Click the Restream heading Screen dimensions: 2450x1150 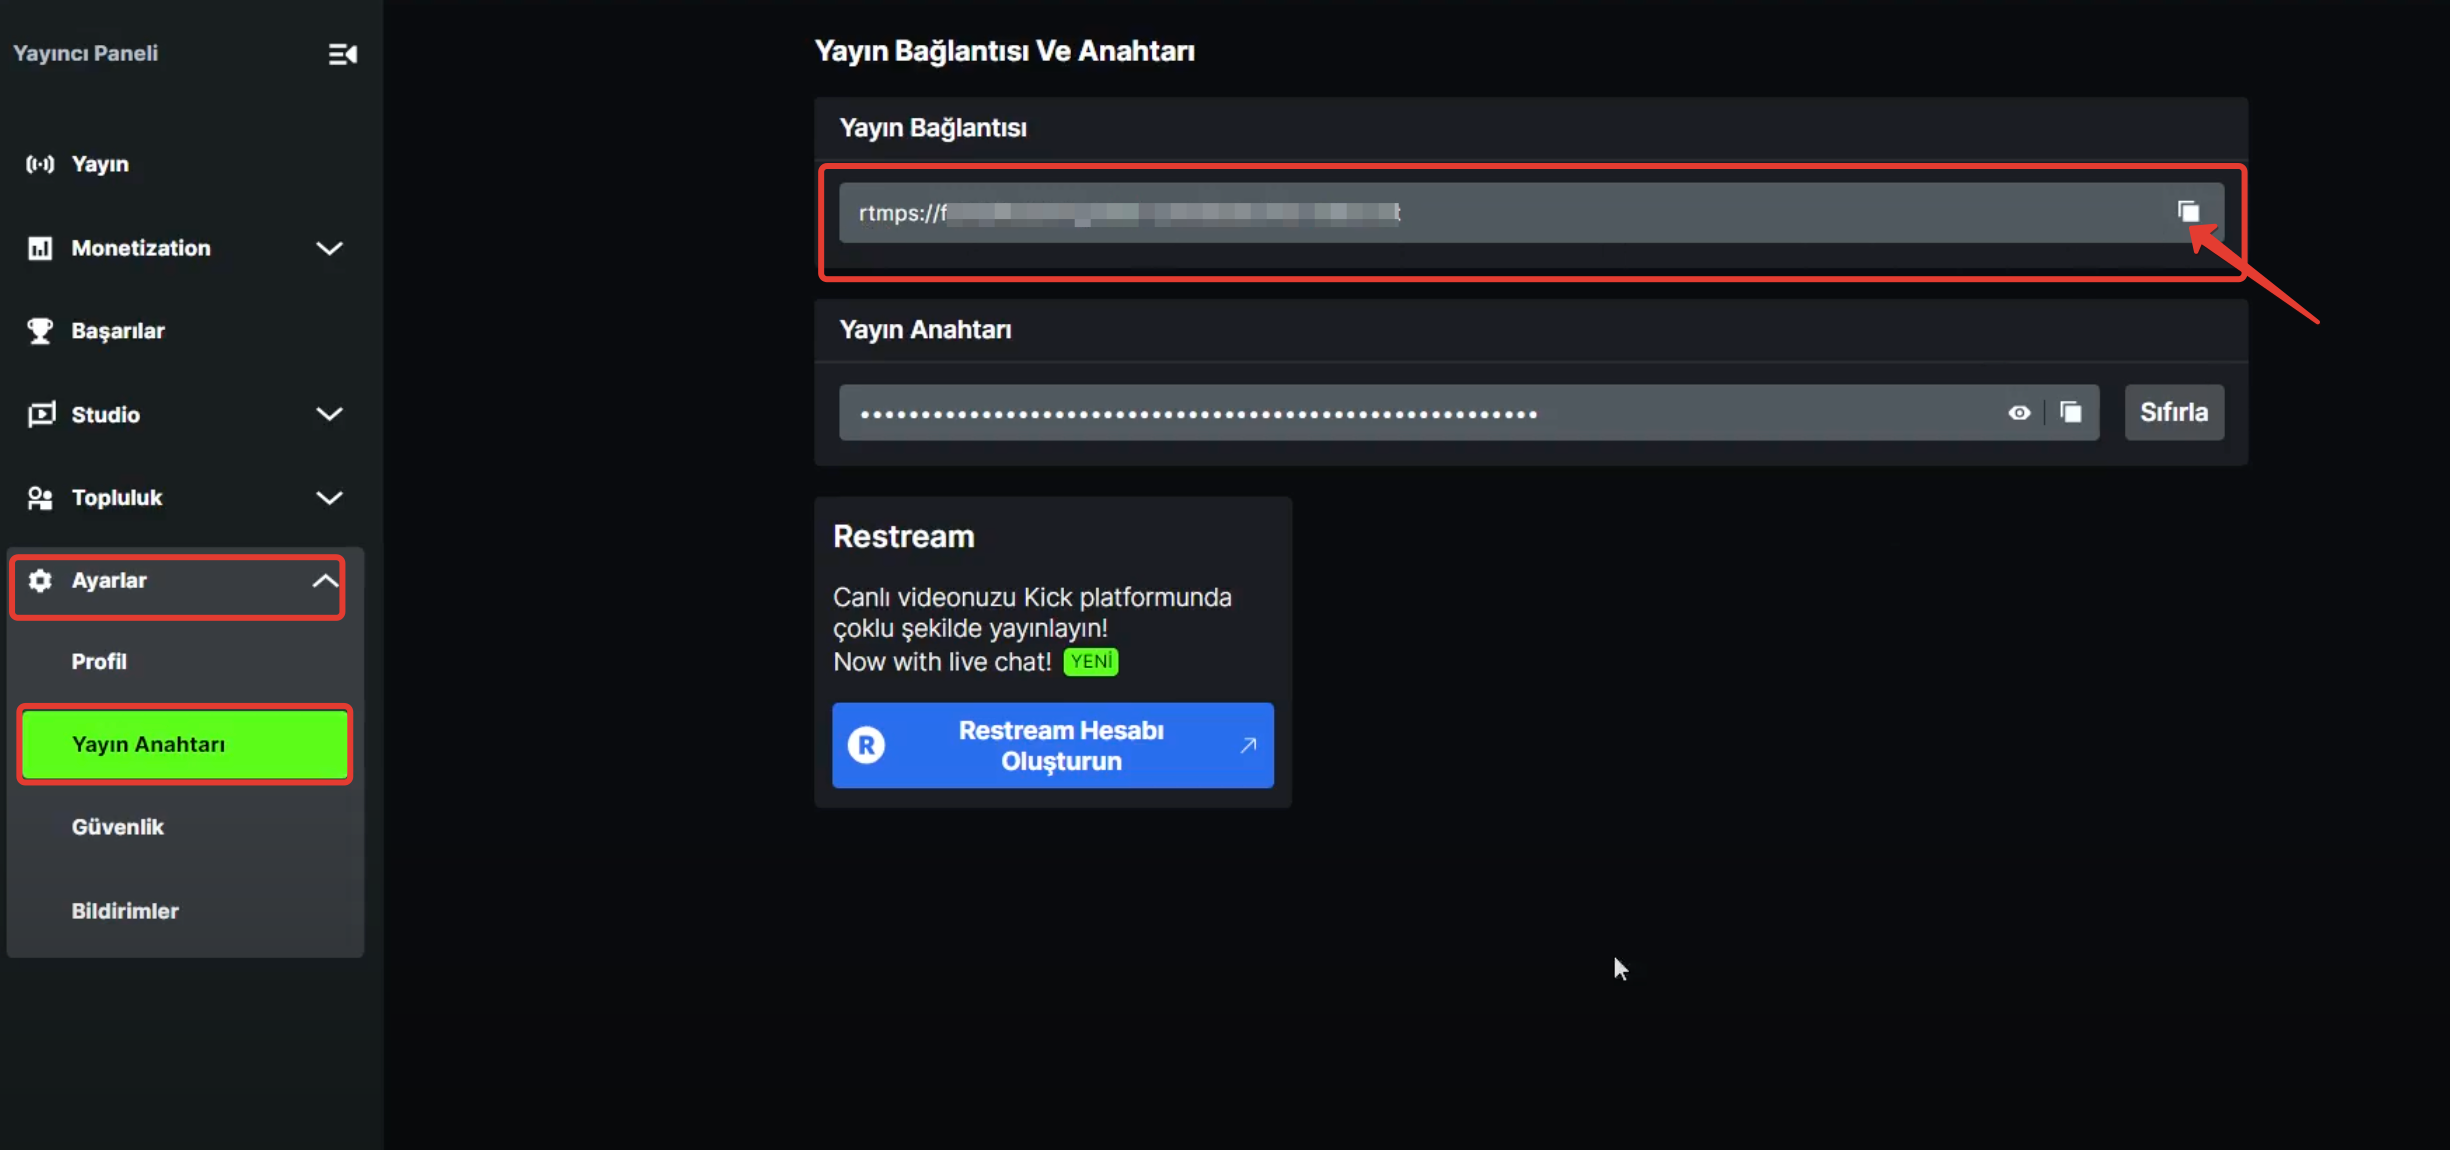click(x=903, y=537)
